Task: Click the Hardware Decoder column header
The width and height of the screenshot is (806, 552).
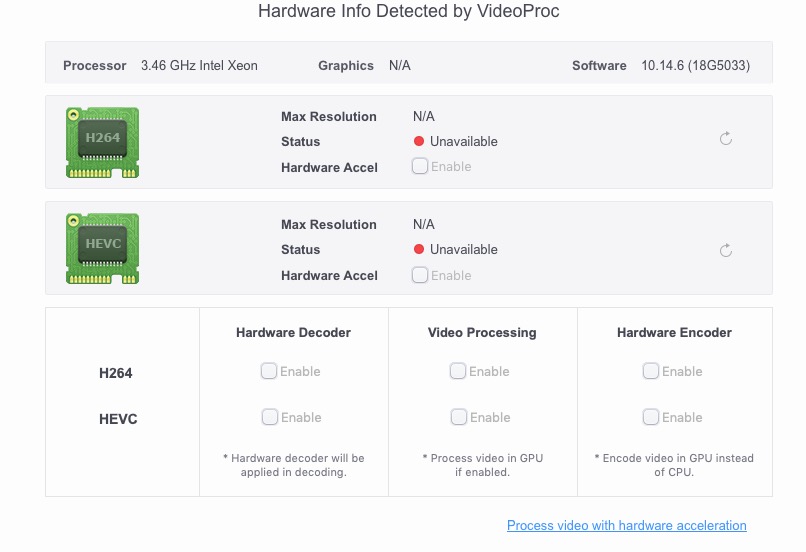Action: (x=293, y=332)
